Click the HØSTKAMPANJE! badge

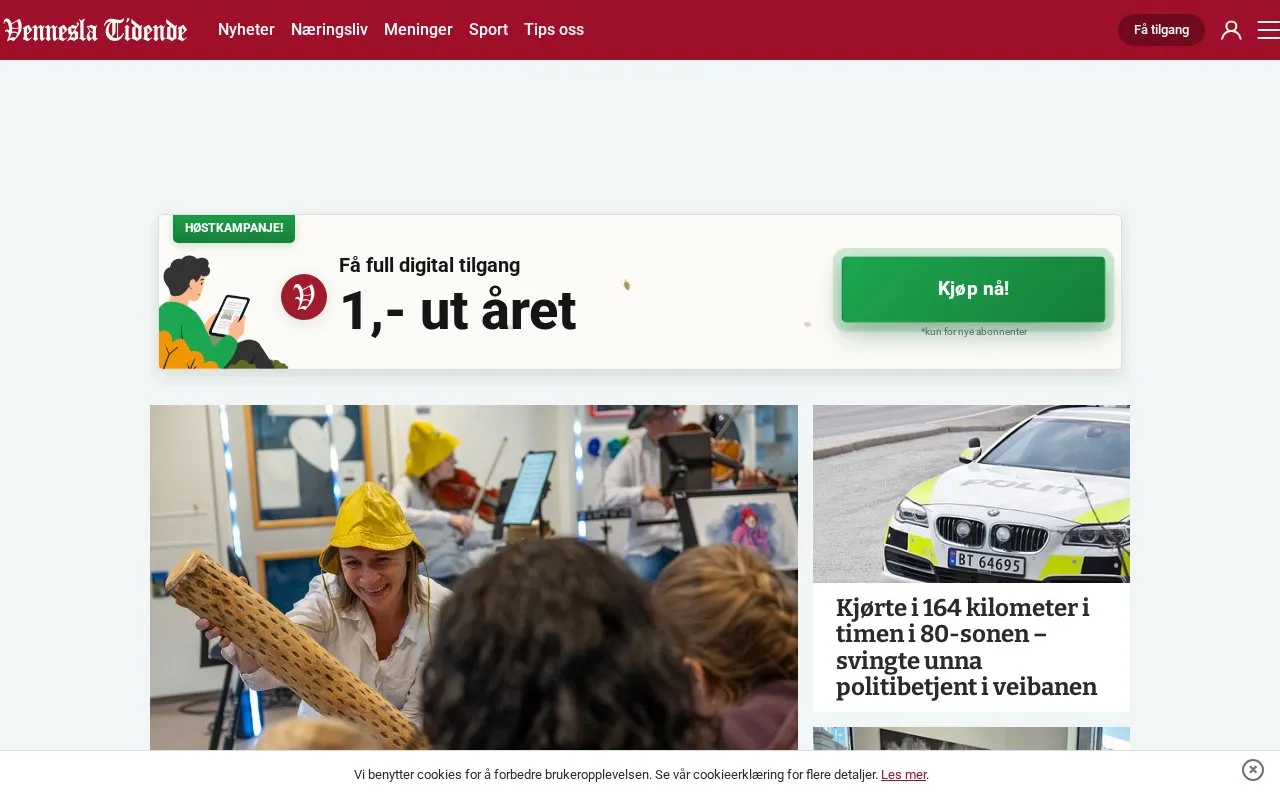(234, 228)
